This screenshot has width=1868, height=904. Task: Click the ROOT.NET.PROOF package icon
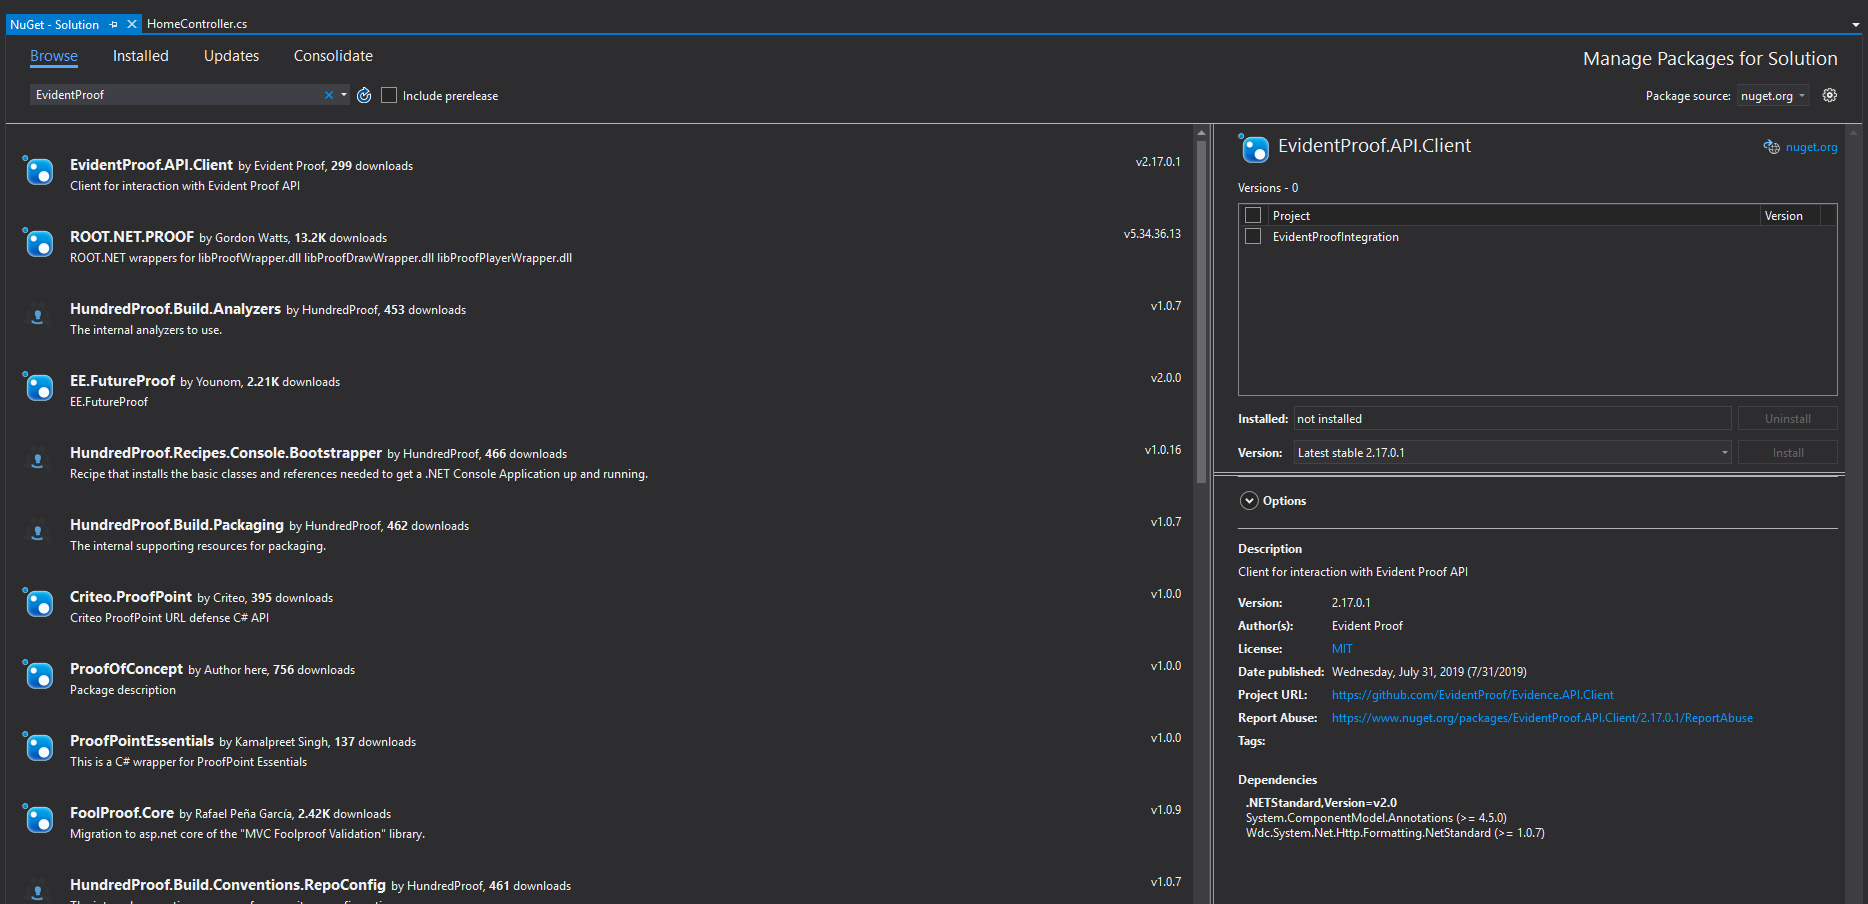38,243
